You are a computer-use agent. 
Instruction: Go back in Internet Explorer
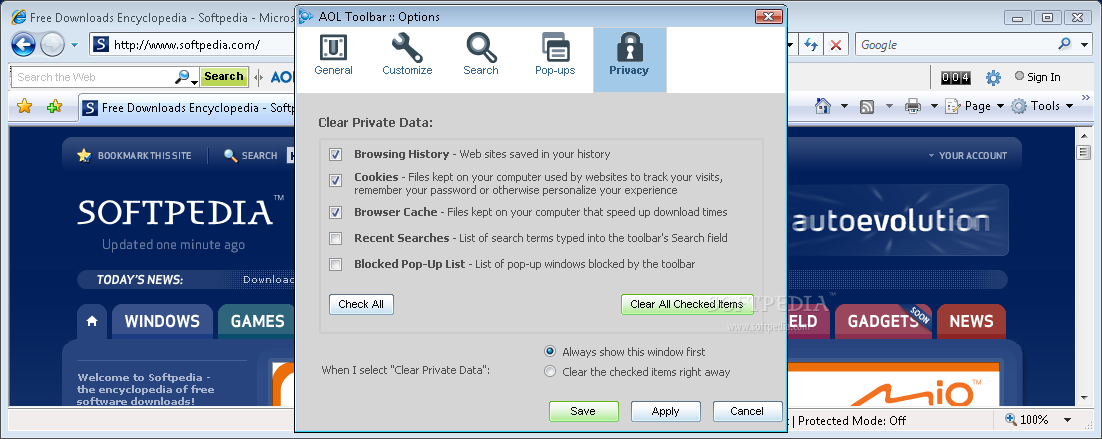[x=24, y=45]
